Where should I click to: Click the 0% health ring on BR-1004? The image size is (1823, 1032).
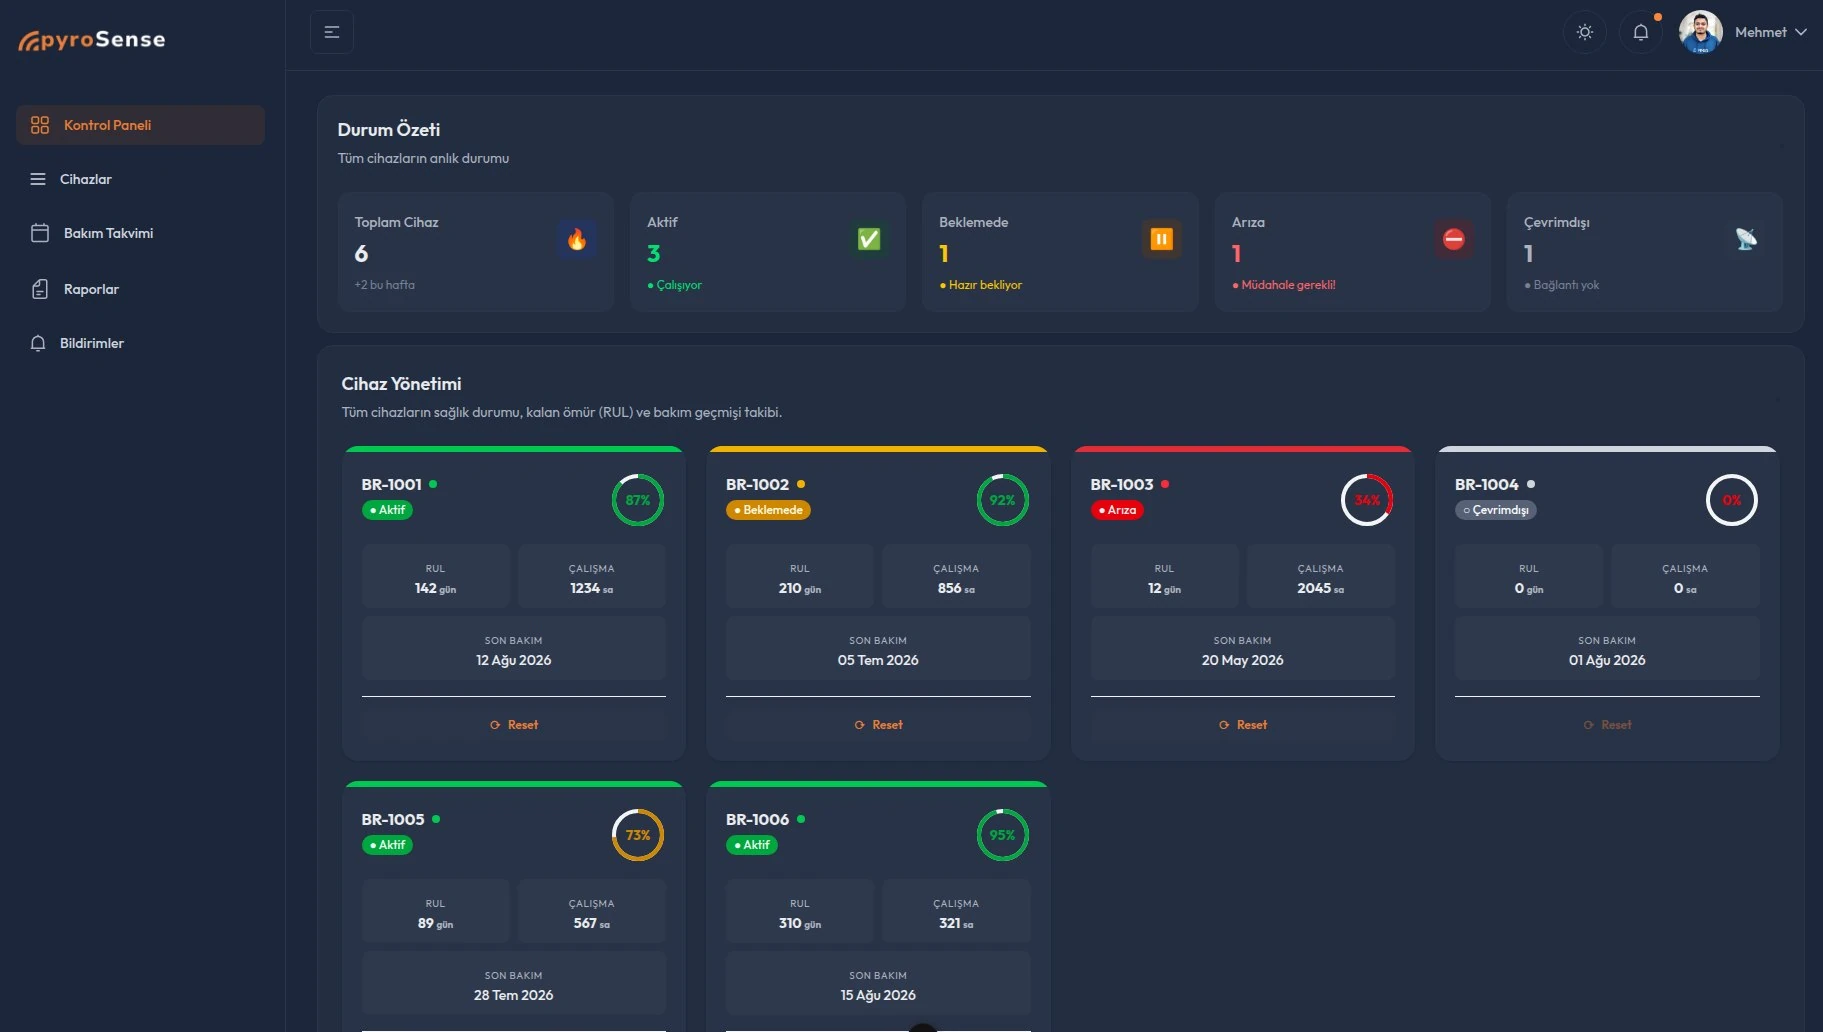click(1731, 500)
